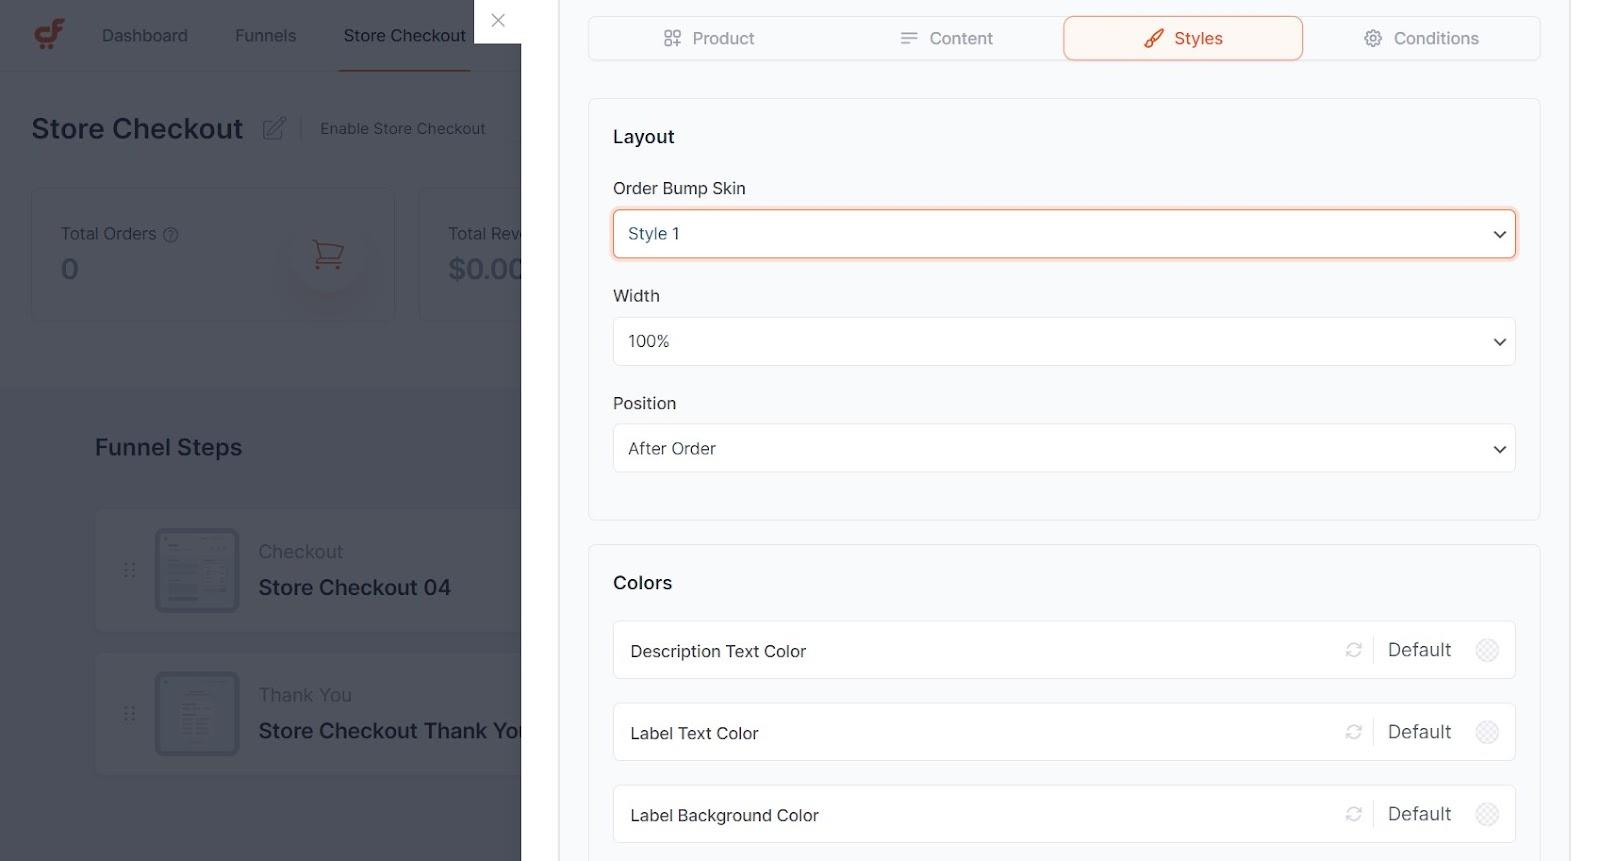The height and width of the screenshot is (861, 1600).
Task: Open the Description Text Color swatch
Action: click(x=1487, y=650)
